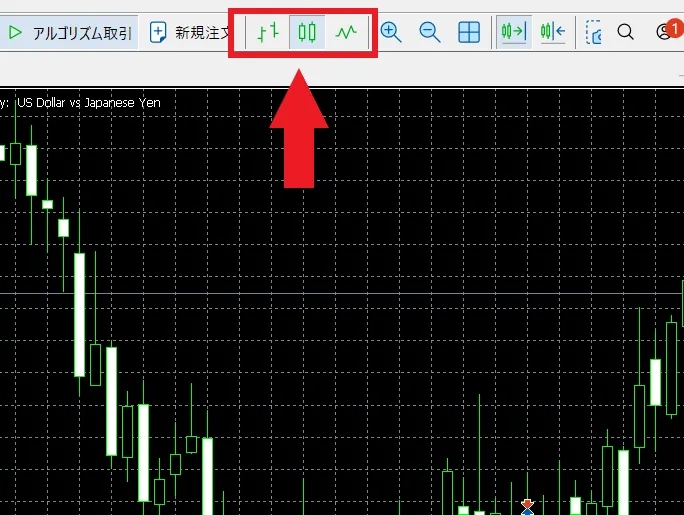
Task: Click the US Dollar vs Japanese Yen title
Action: tap(88, 102)
